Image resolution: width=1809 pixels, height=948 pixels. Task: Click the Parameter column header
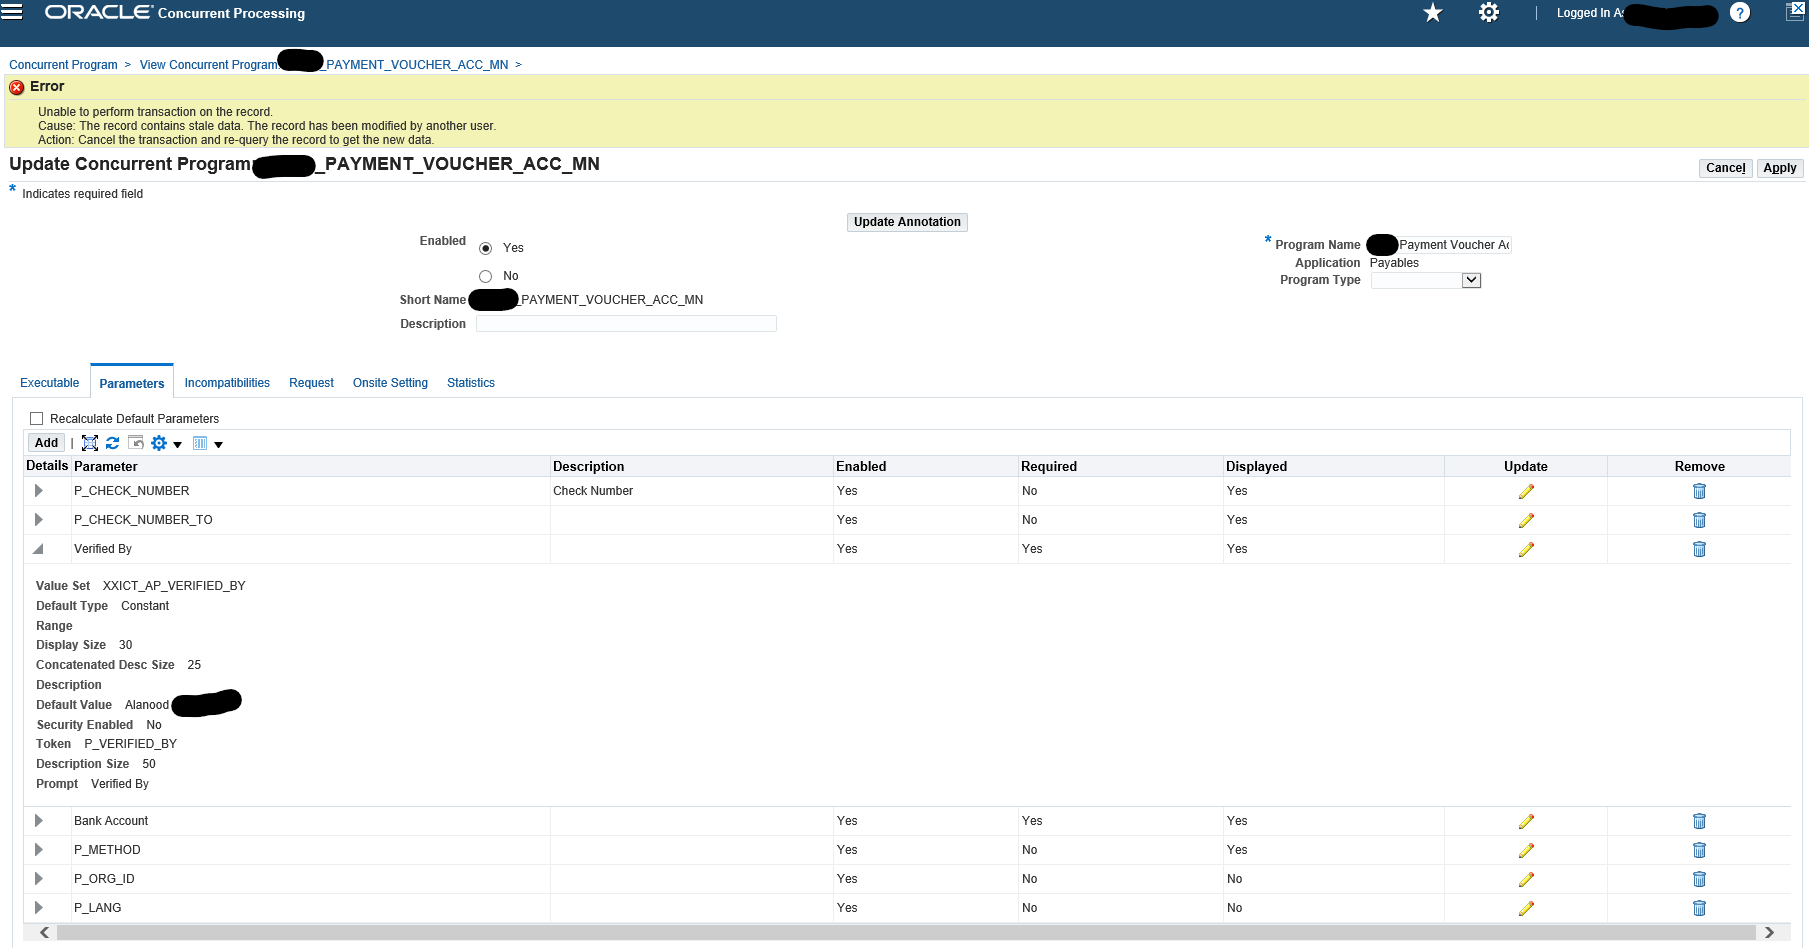tap(106, 466)
